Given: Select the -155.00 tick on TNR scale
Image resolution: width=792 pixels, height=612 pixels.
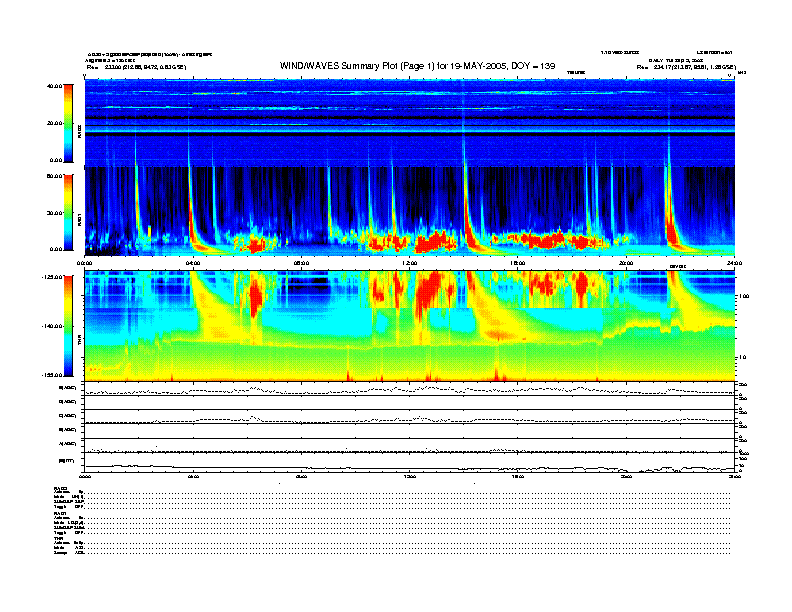Looking at the screenshot, I should (x=52, y=375).
